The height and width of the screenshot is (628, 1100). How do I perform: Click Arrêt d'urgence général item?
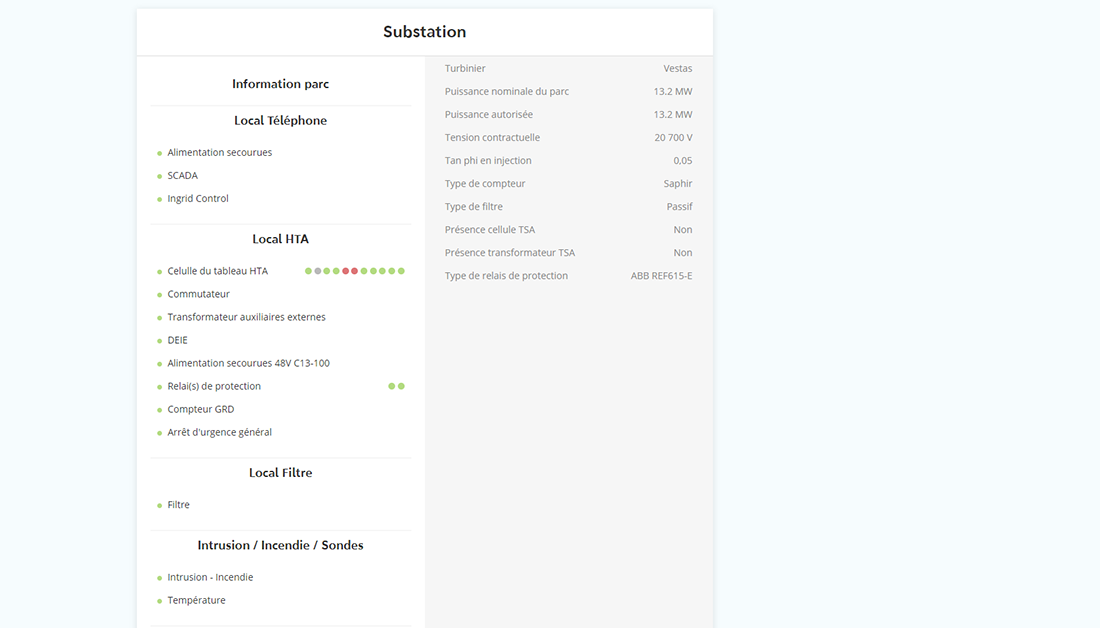[219, 432]
